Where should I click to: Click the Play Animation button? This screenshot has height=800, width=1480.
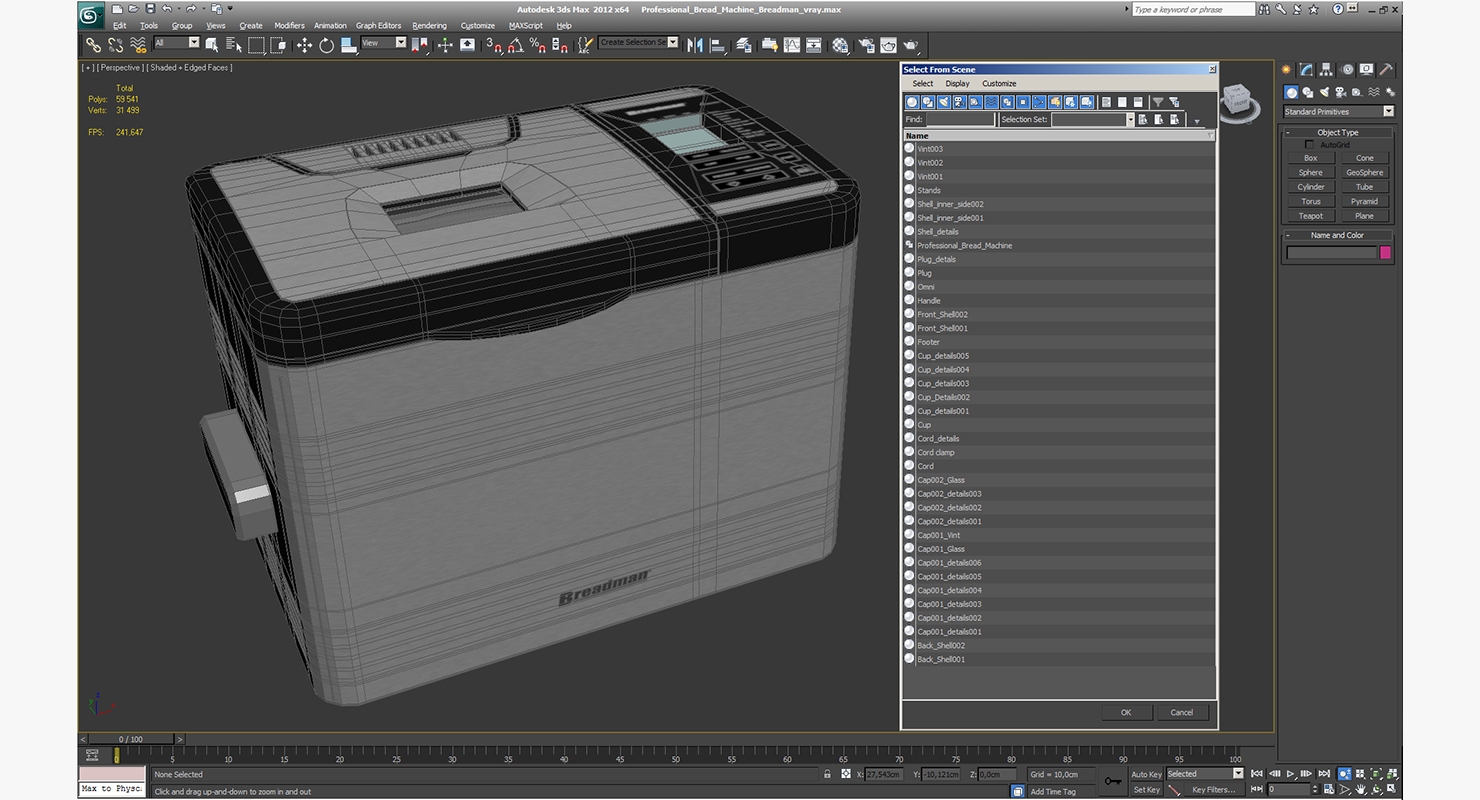(1291, 773)
